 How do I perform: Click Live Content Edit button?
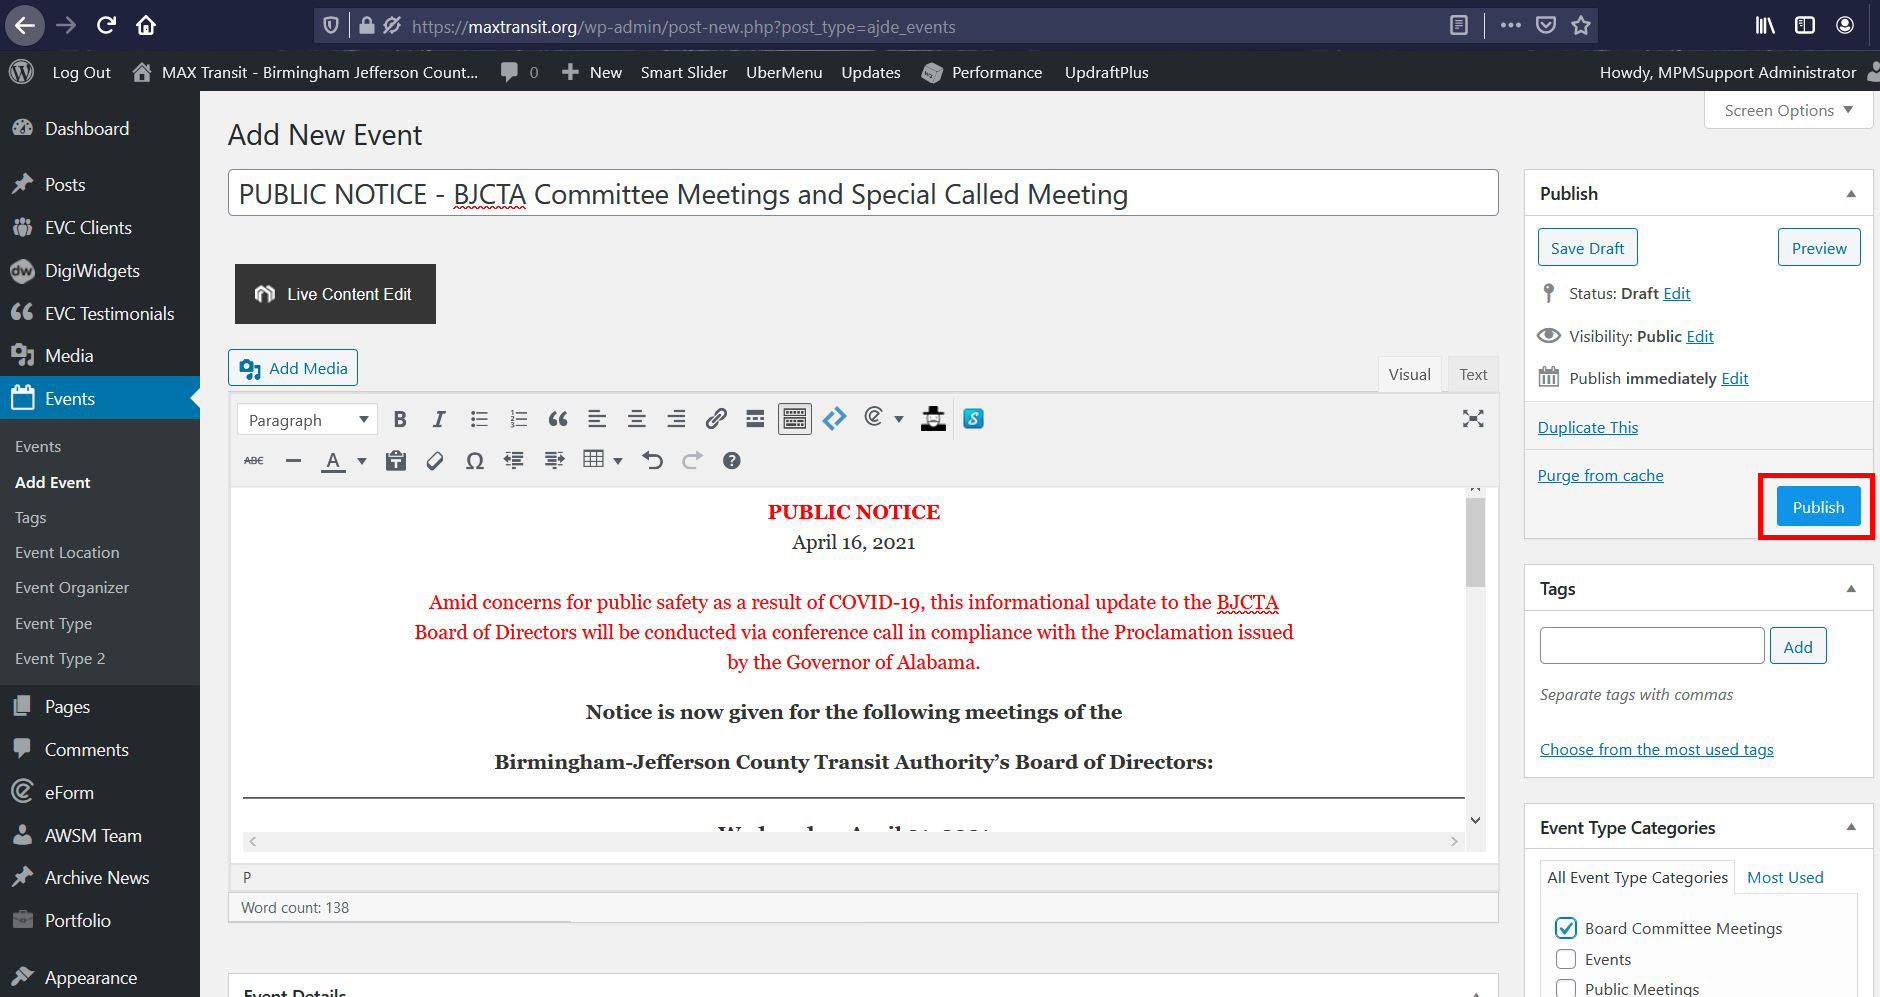(x=335, y=294)
